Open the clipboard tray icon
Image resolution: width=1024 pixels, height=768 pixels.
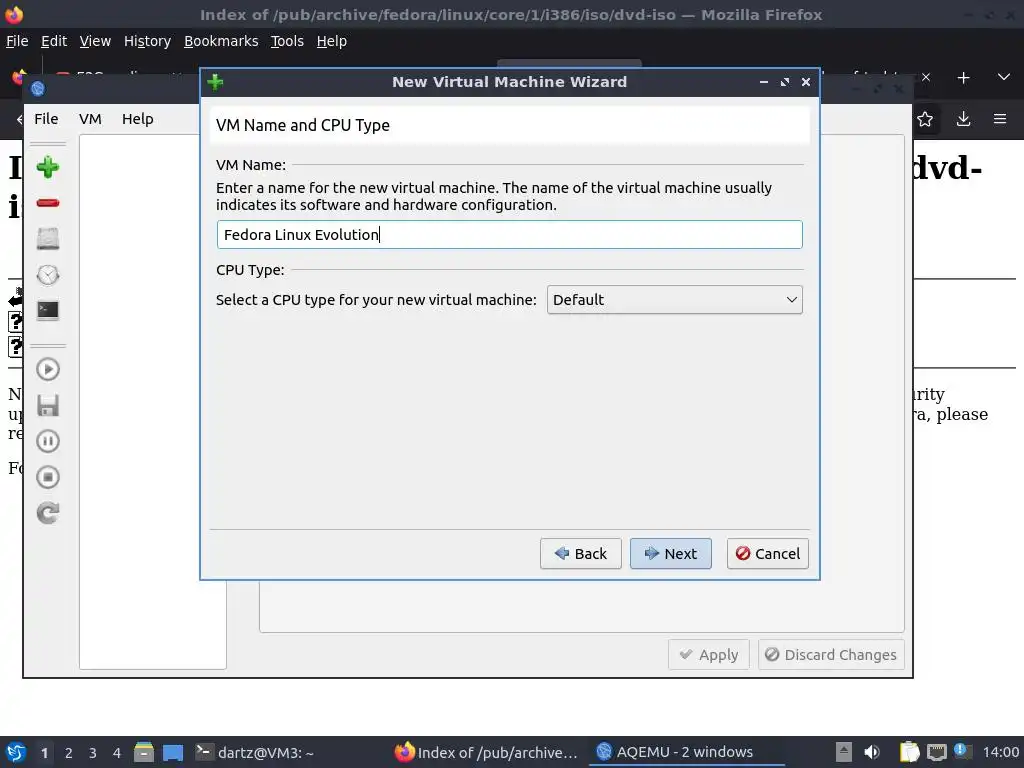point(909,752)
